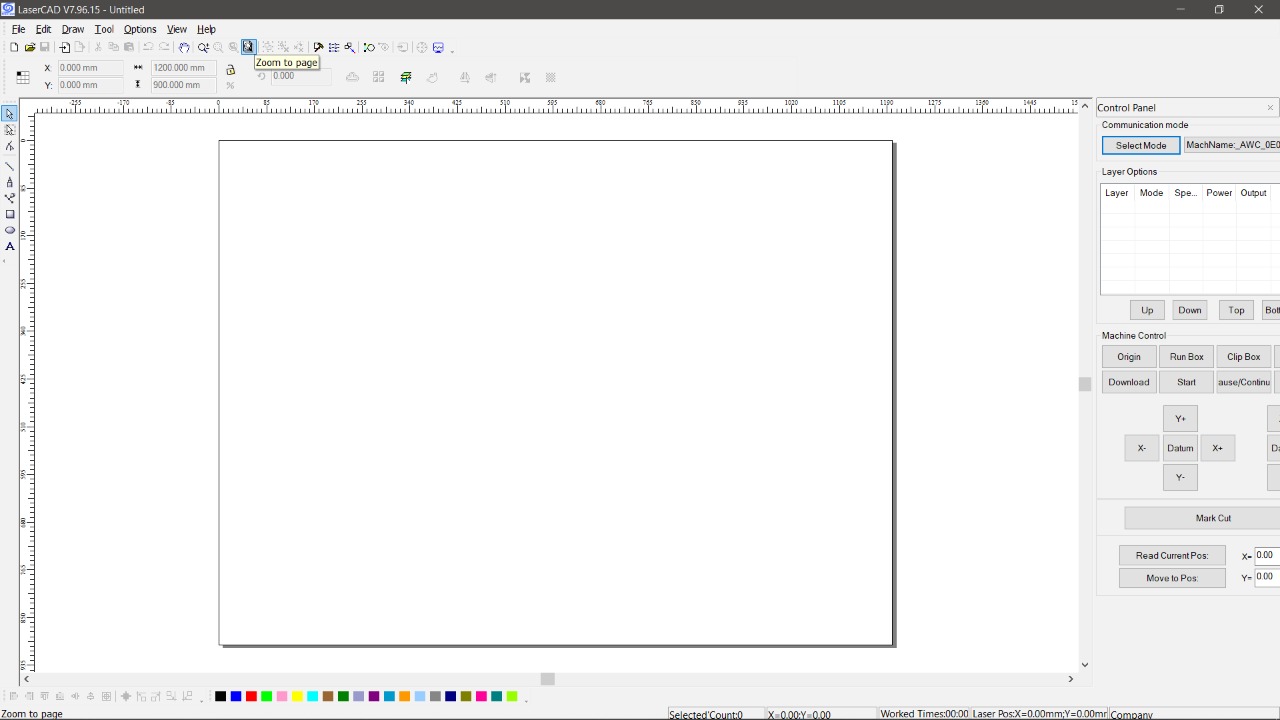Open the Draw menu
1280x720 pixels.
pos(73,29)
